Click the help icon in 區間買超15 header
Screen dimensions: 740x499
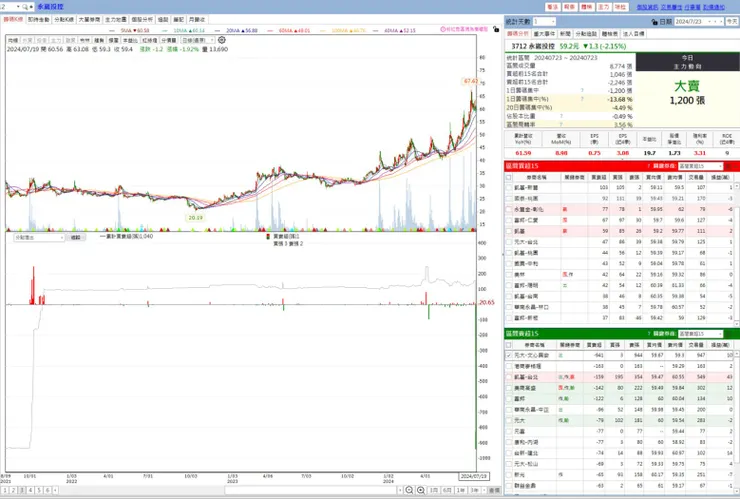pos(648,166)
